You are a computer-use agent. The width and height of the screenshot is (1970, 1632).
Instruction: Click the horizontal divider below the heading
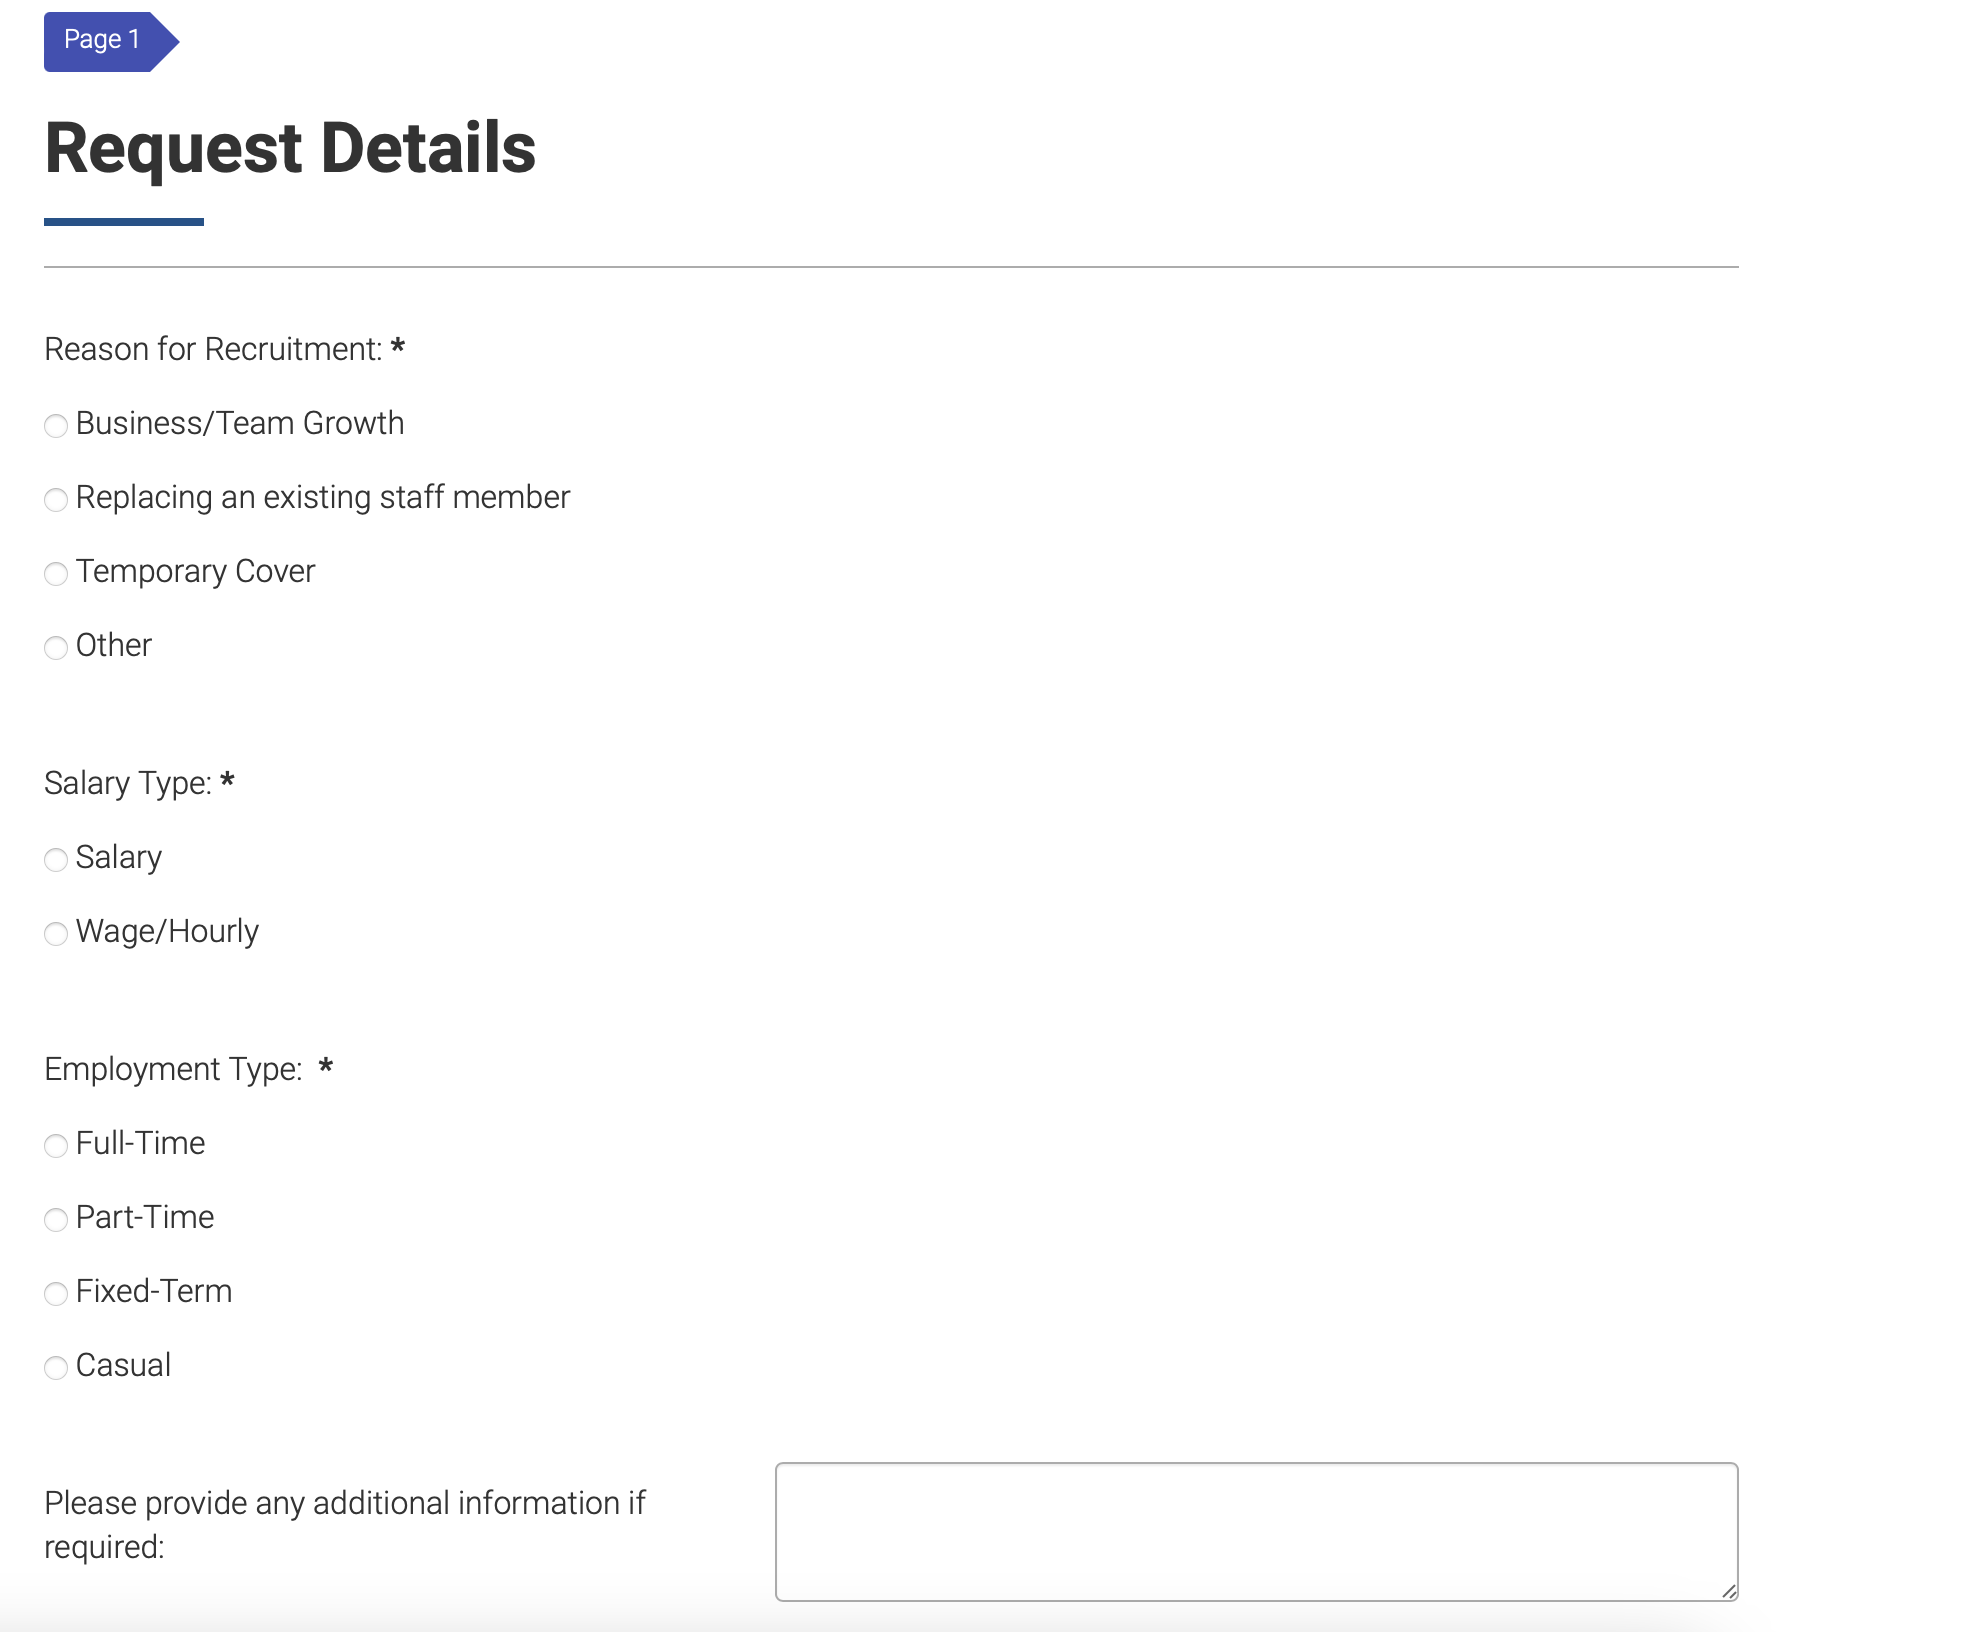[890, 266]
